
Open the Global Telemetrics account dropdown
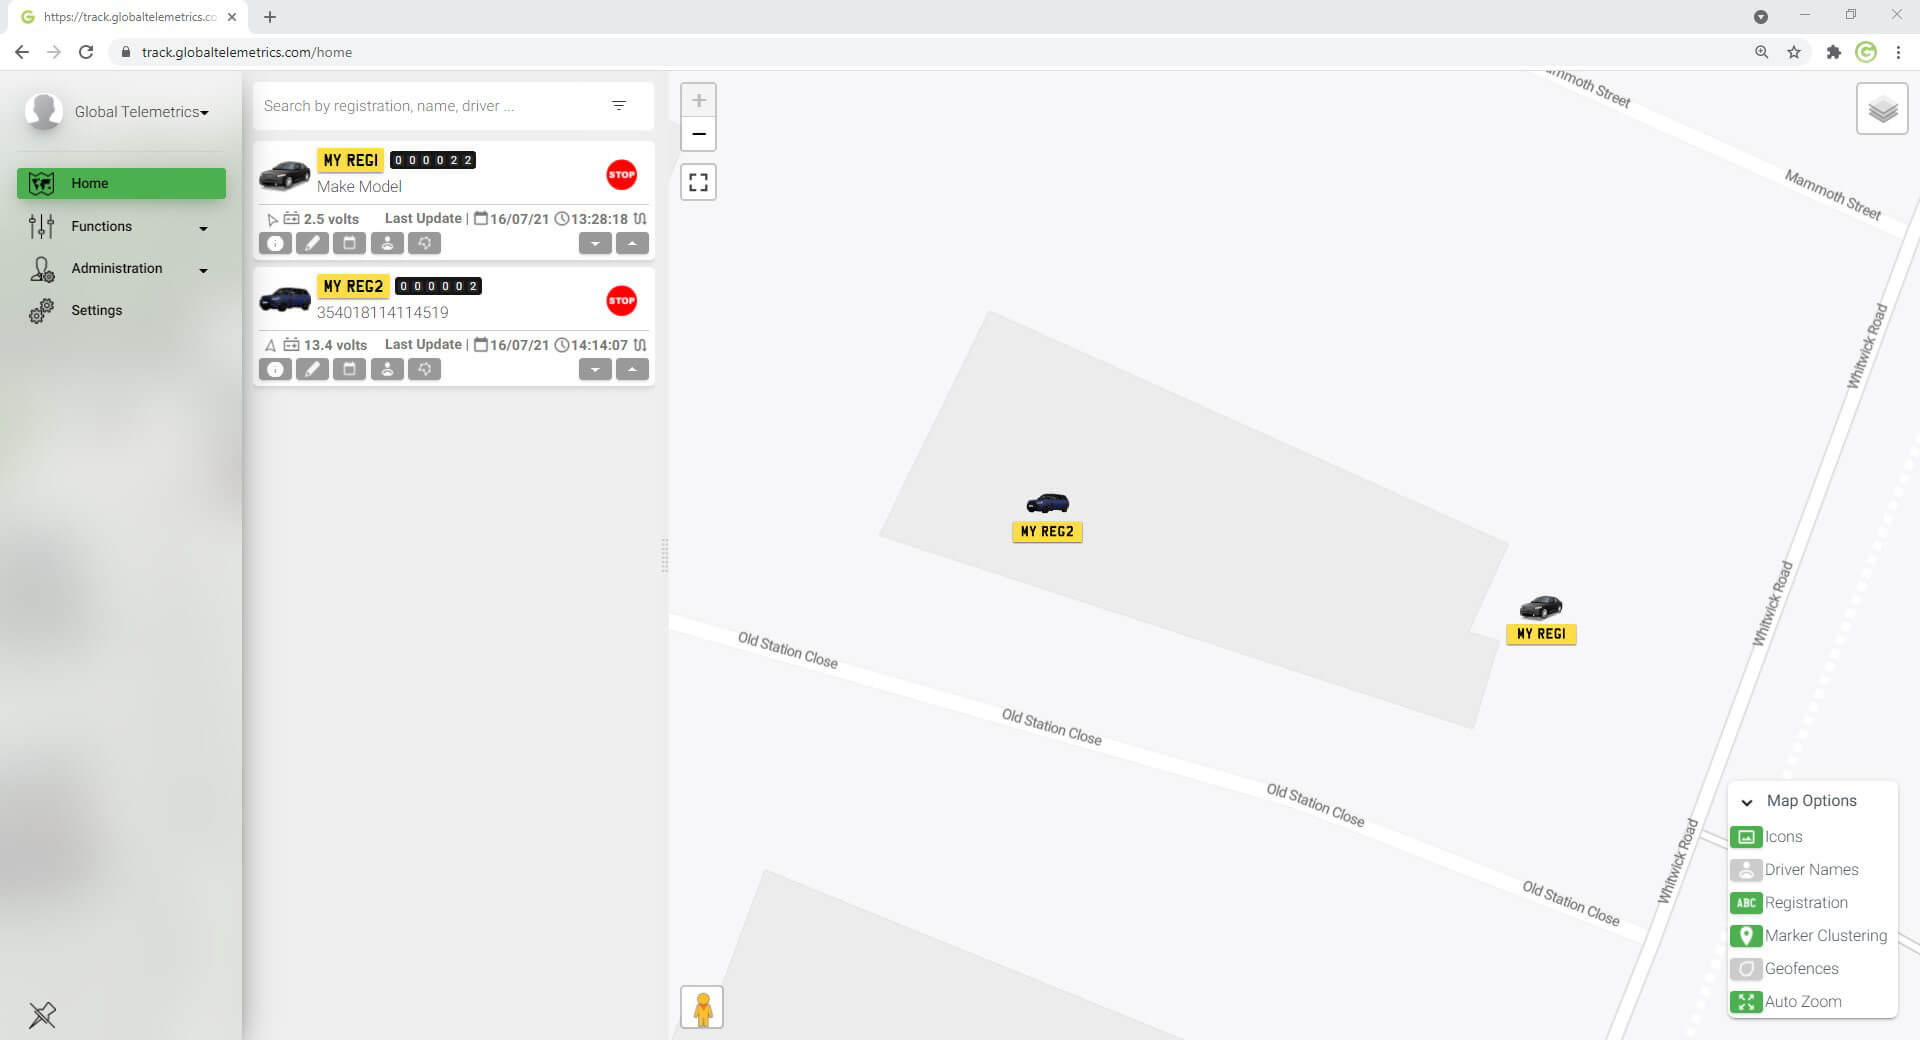tap(141, 112)
